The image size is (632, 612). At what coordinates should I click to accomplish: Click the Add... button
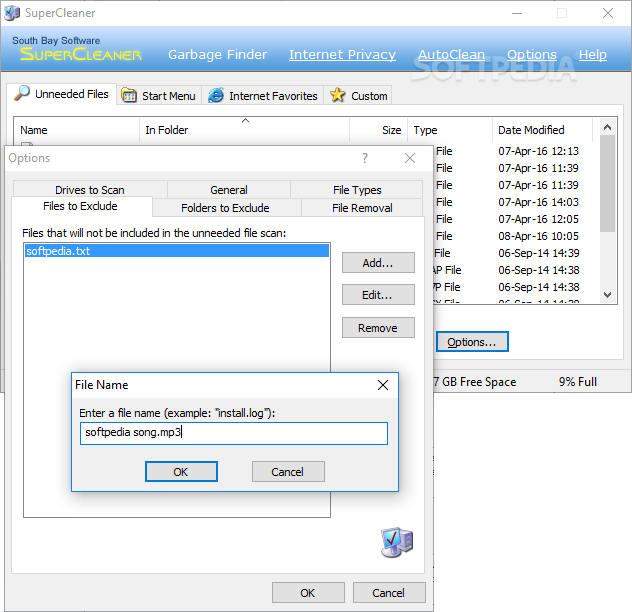378,263
